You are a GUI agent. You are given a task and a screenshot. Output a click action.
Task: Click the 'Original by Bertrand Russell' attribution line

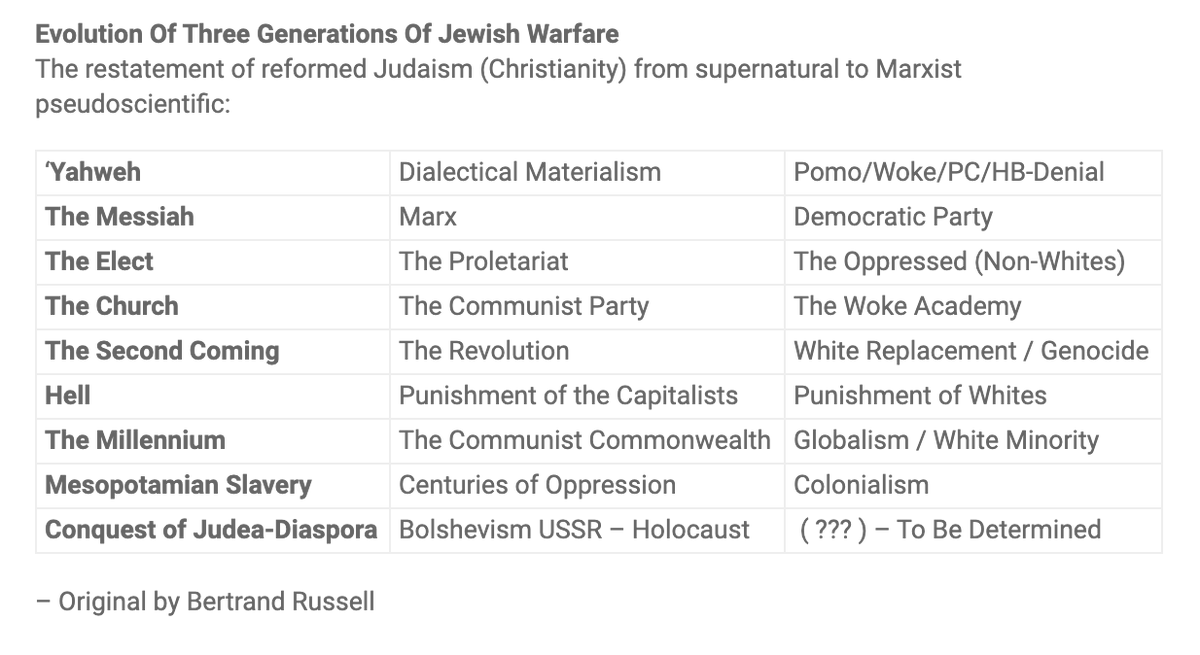[x=205, y=602]
